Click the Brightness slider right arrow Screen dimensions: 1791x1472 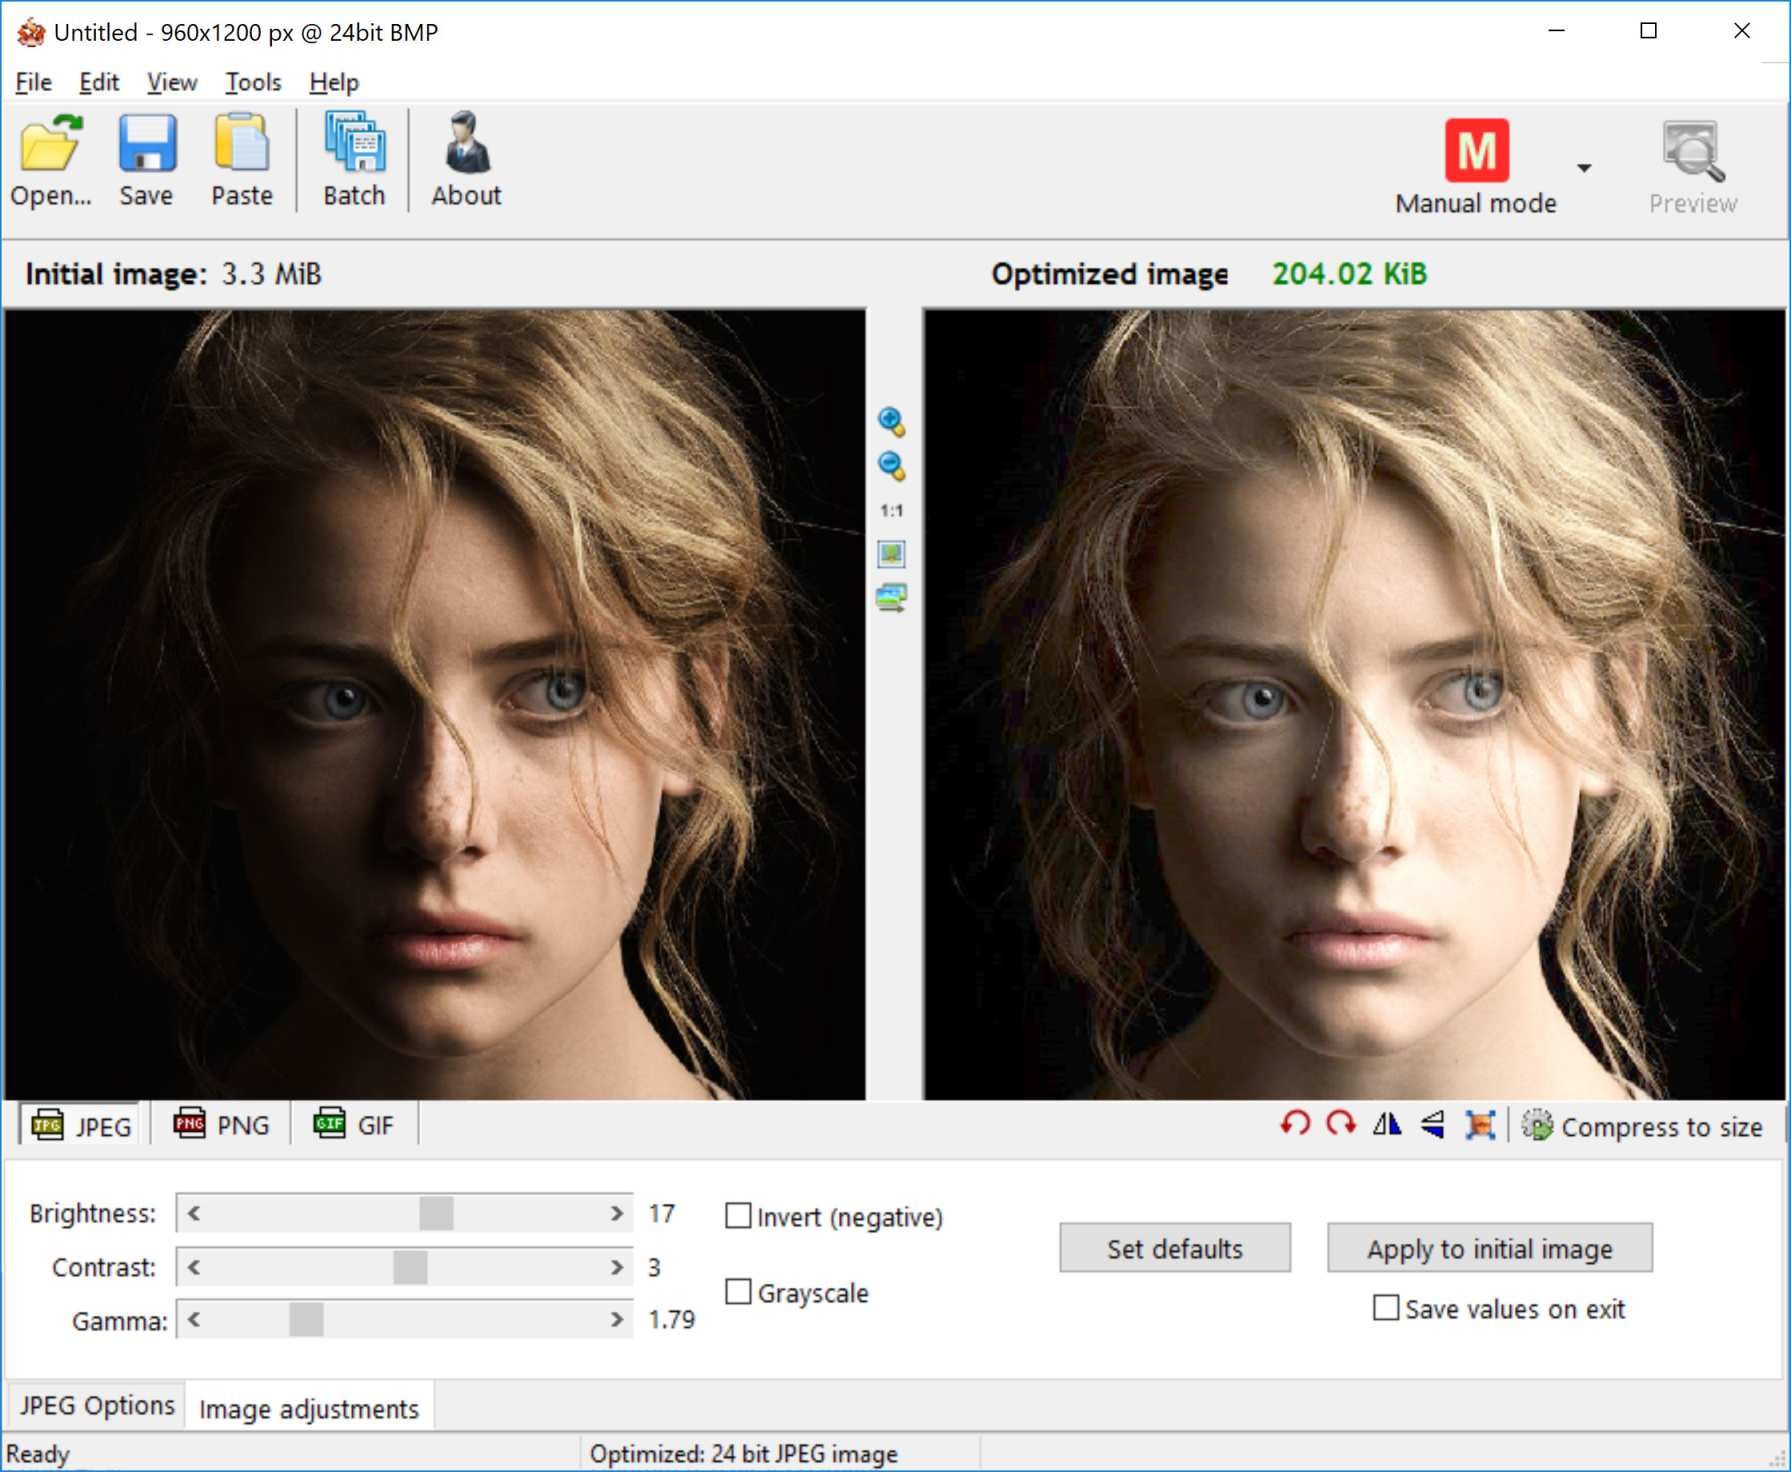[617, 1213]
